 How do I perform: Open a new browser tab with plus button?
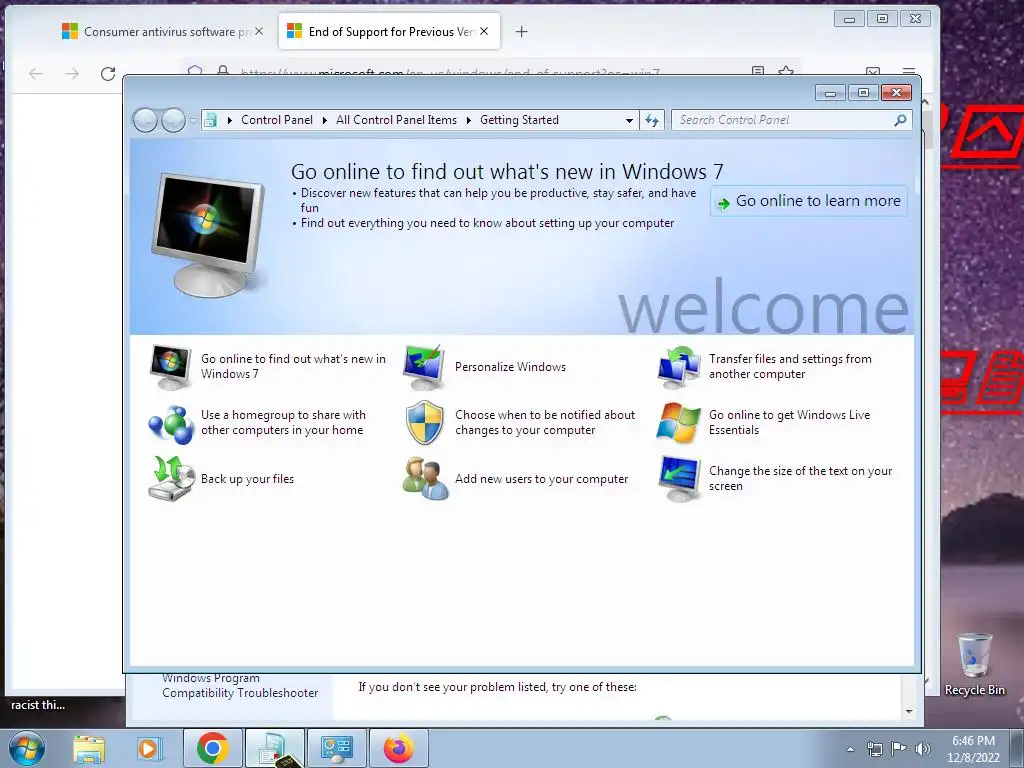521,31
